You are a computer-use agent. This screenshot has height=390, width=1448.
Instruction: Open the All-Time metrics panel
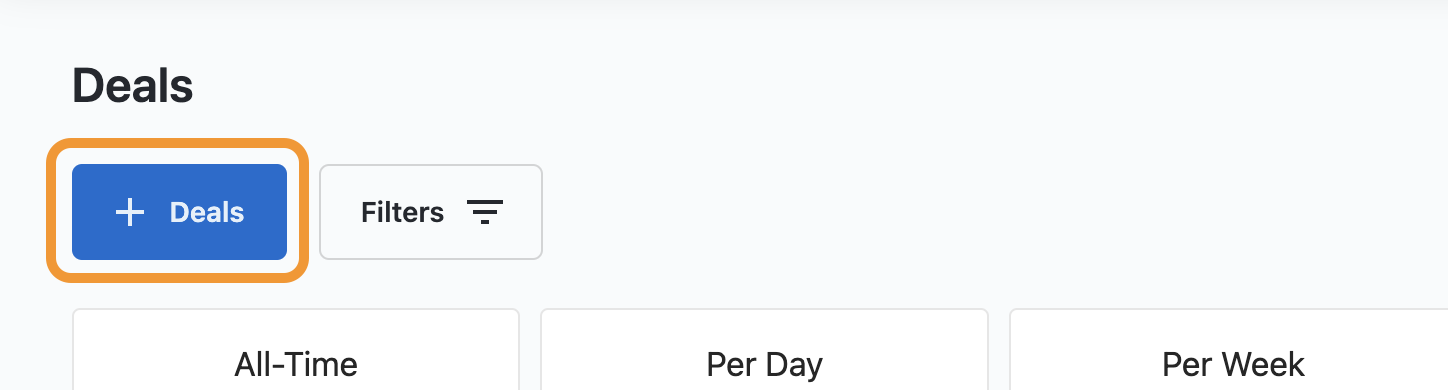tap(296, 350)
